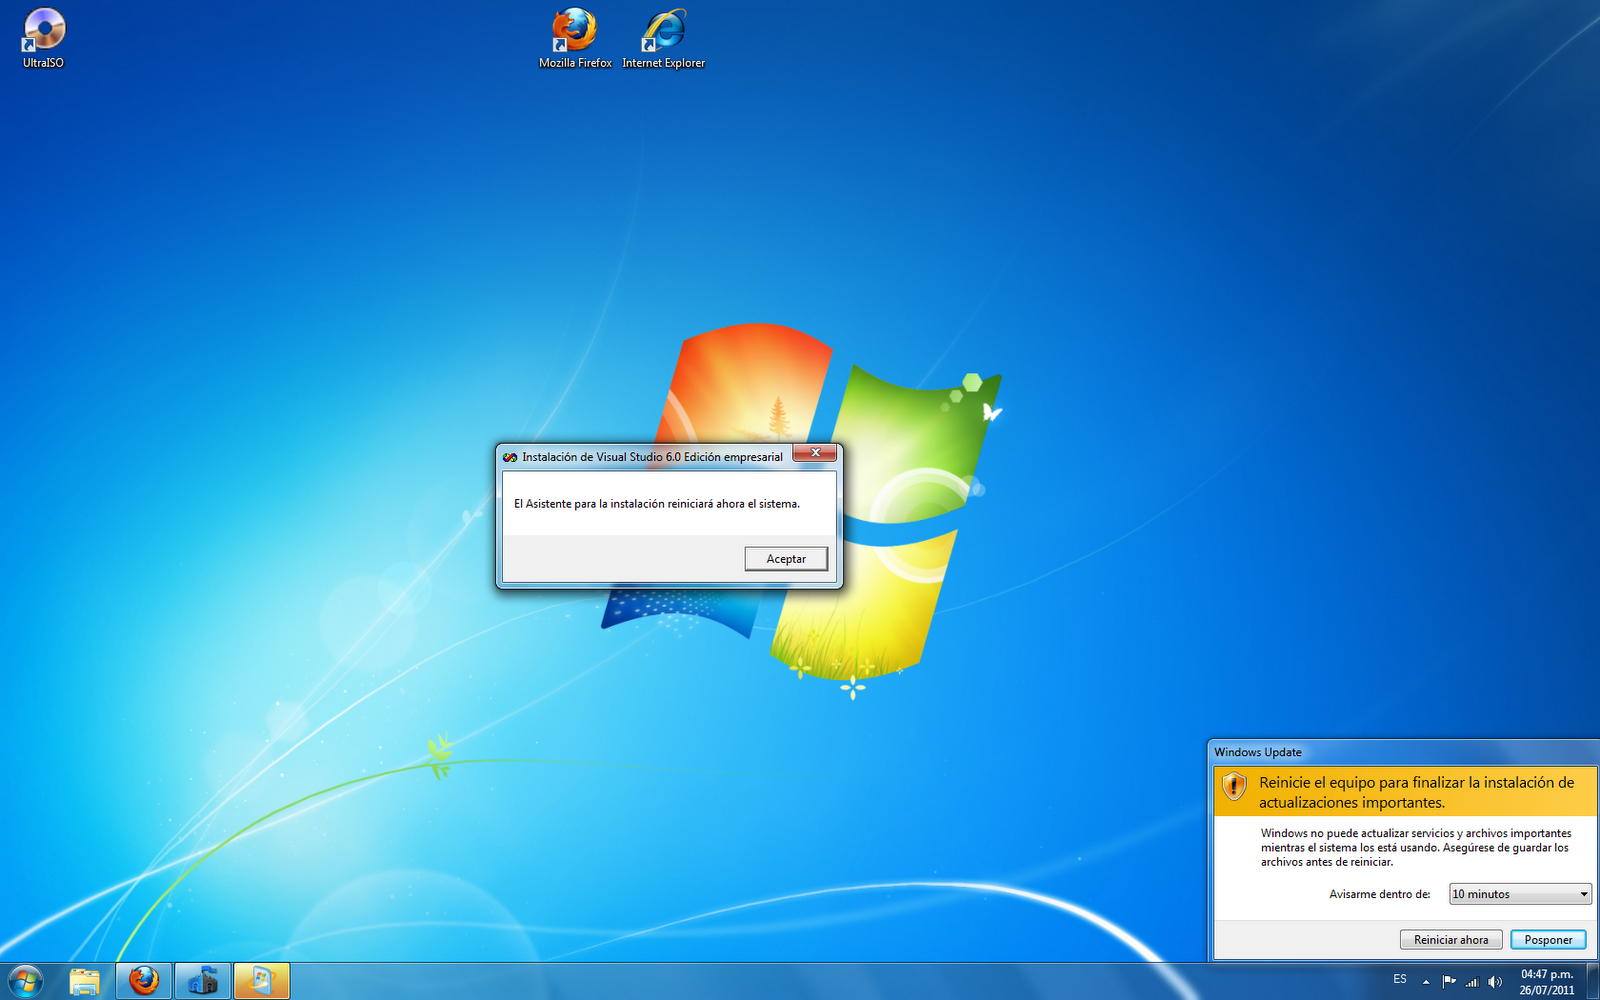1600x1000 pixels.
Task: Open the '10 minutos' reminder dropdown
Action: 1520,894
